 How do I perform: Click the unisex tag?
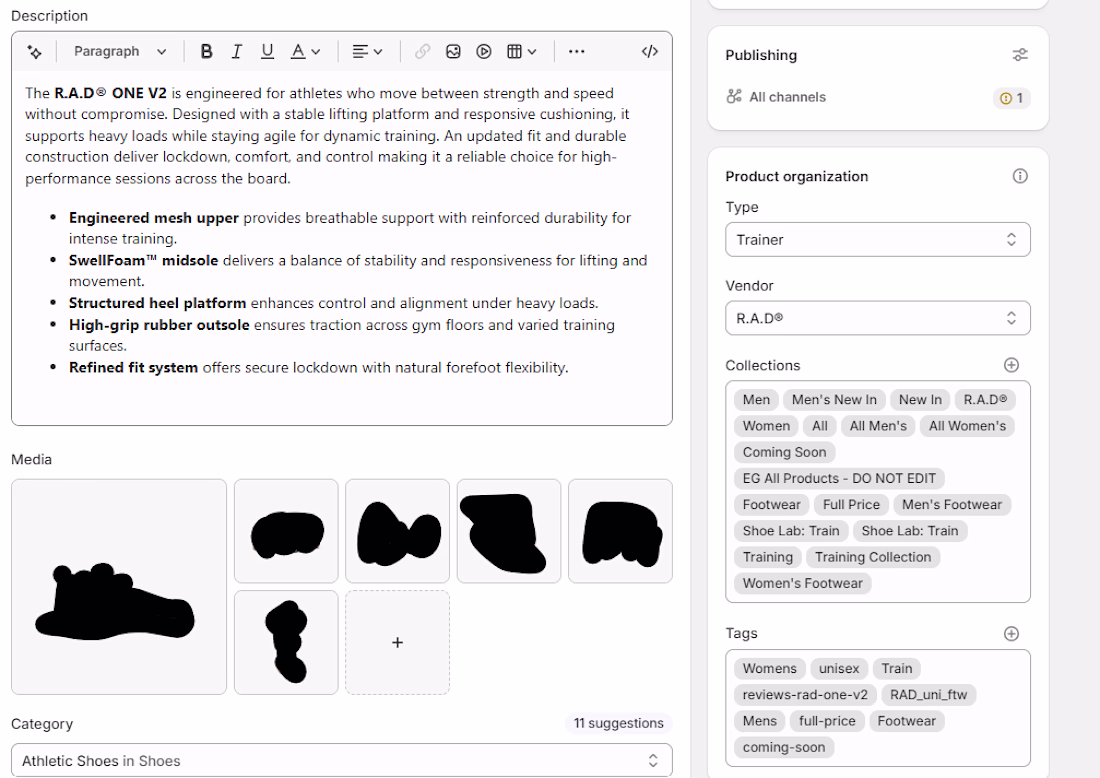click(x=839, y=669)
